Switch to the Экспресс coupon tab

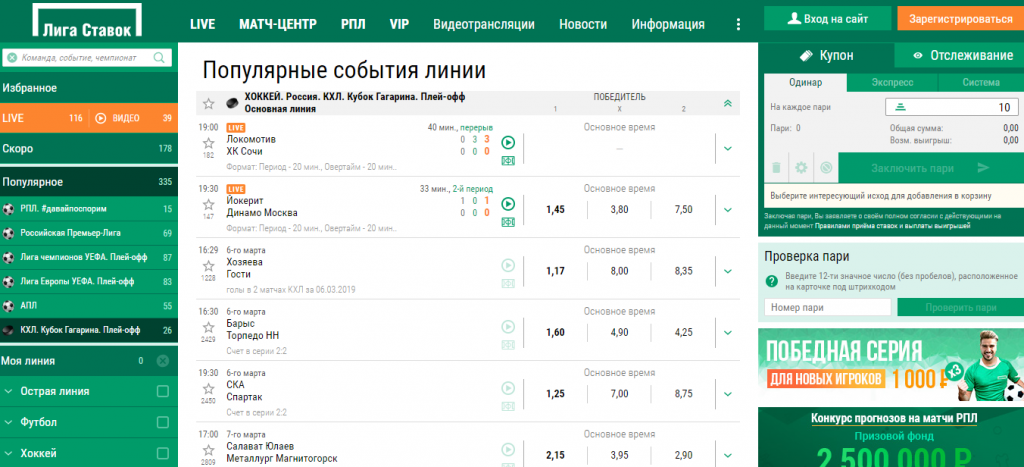(892, 82)
